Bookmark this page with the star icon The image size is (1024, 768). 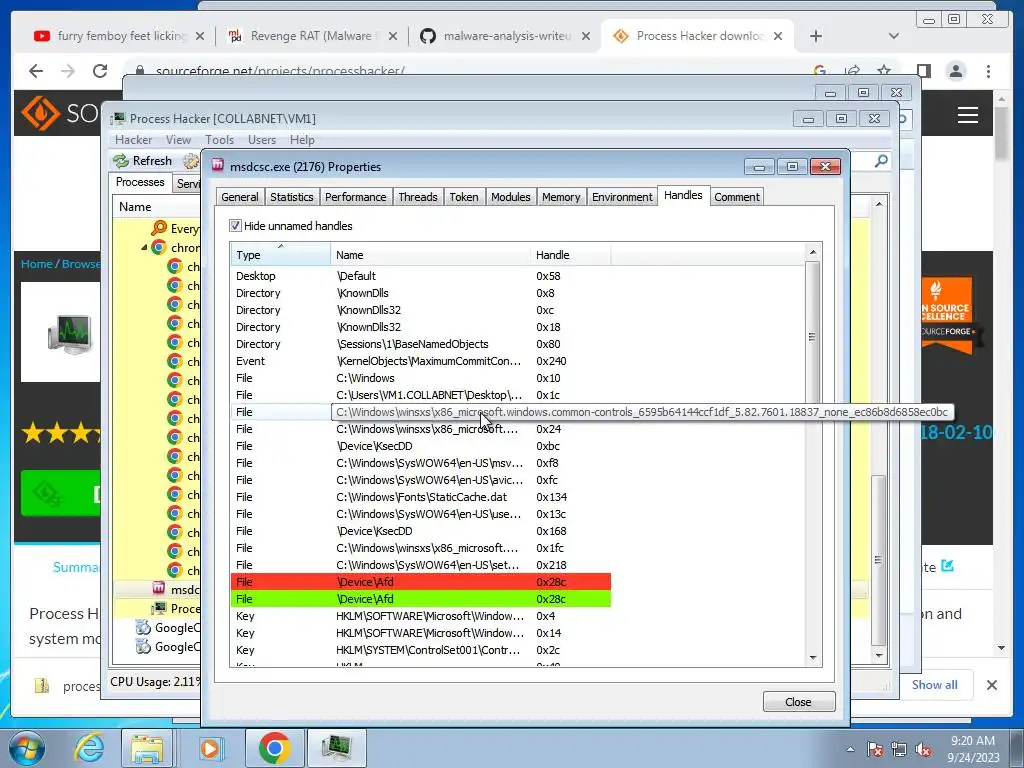pos(884,71)
